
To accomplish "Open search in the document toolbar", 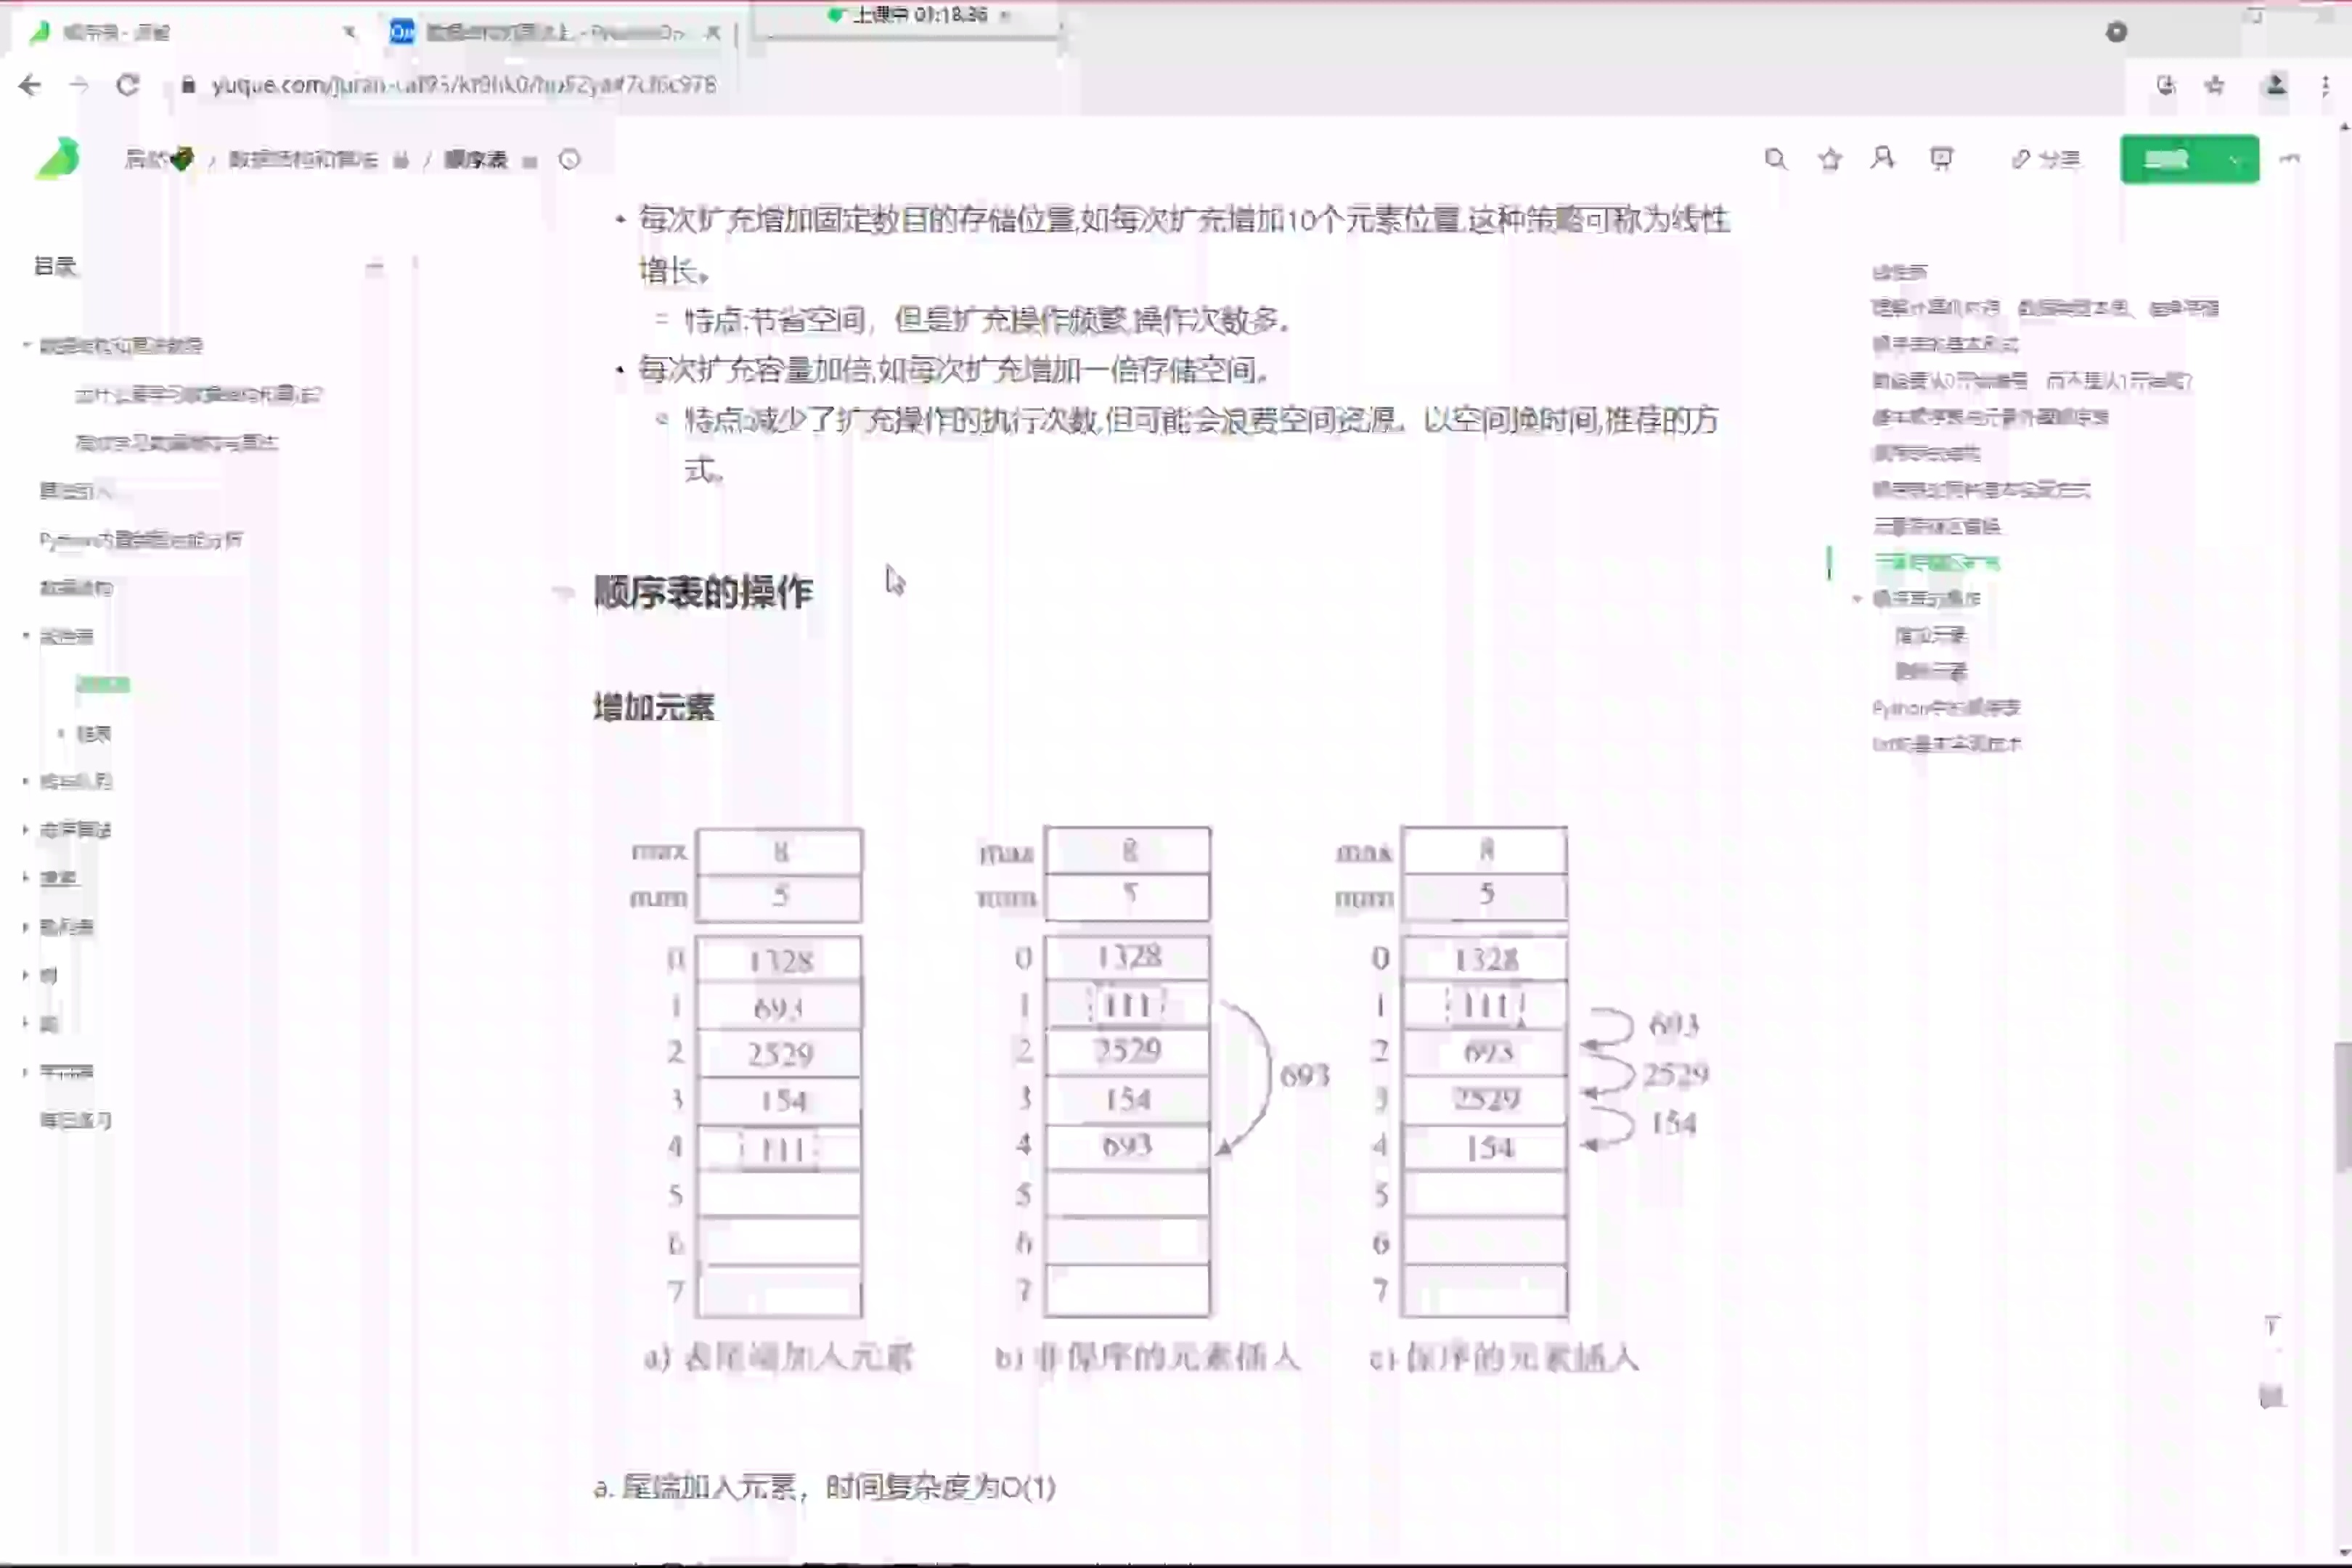I will tap(1776, 159).
